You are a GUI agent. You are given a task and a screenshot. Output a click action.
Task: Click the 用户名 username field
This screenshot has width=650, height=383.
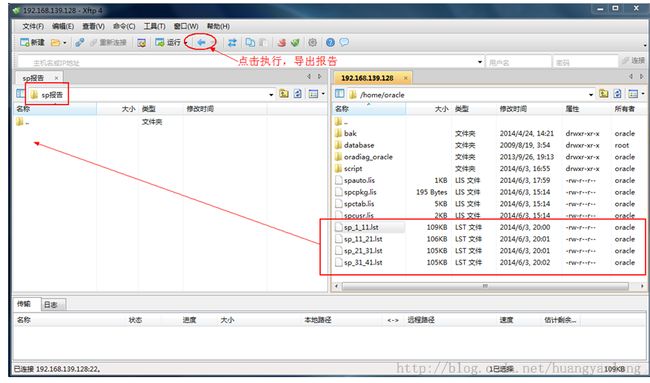pyautogui.click(x=518, y=62)
